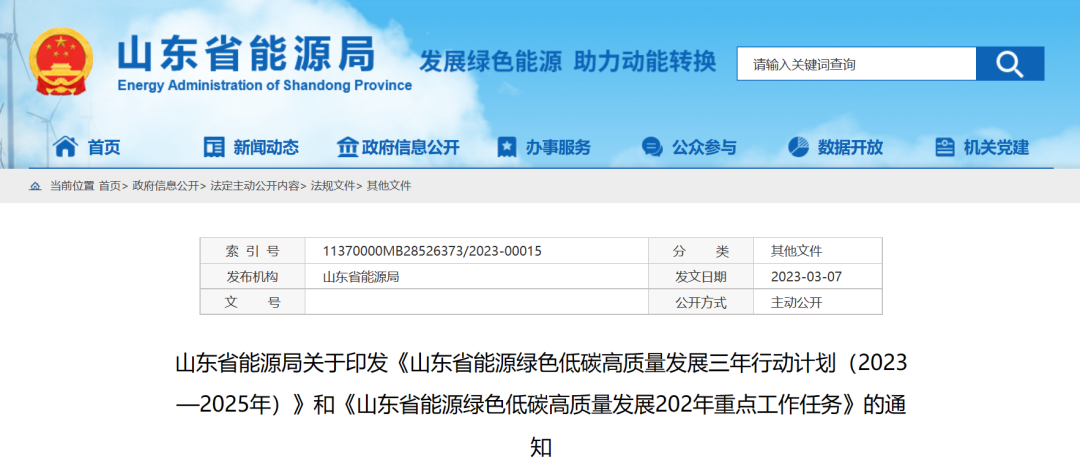Click the star bookmark icon beside 办事服务
The image size is (1080, 463).
(x=507, y=147)
